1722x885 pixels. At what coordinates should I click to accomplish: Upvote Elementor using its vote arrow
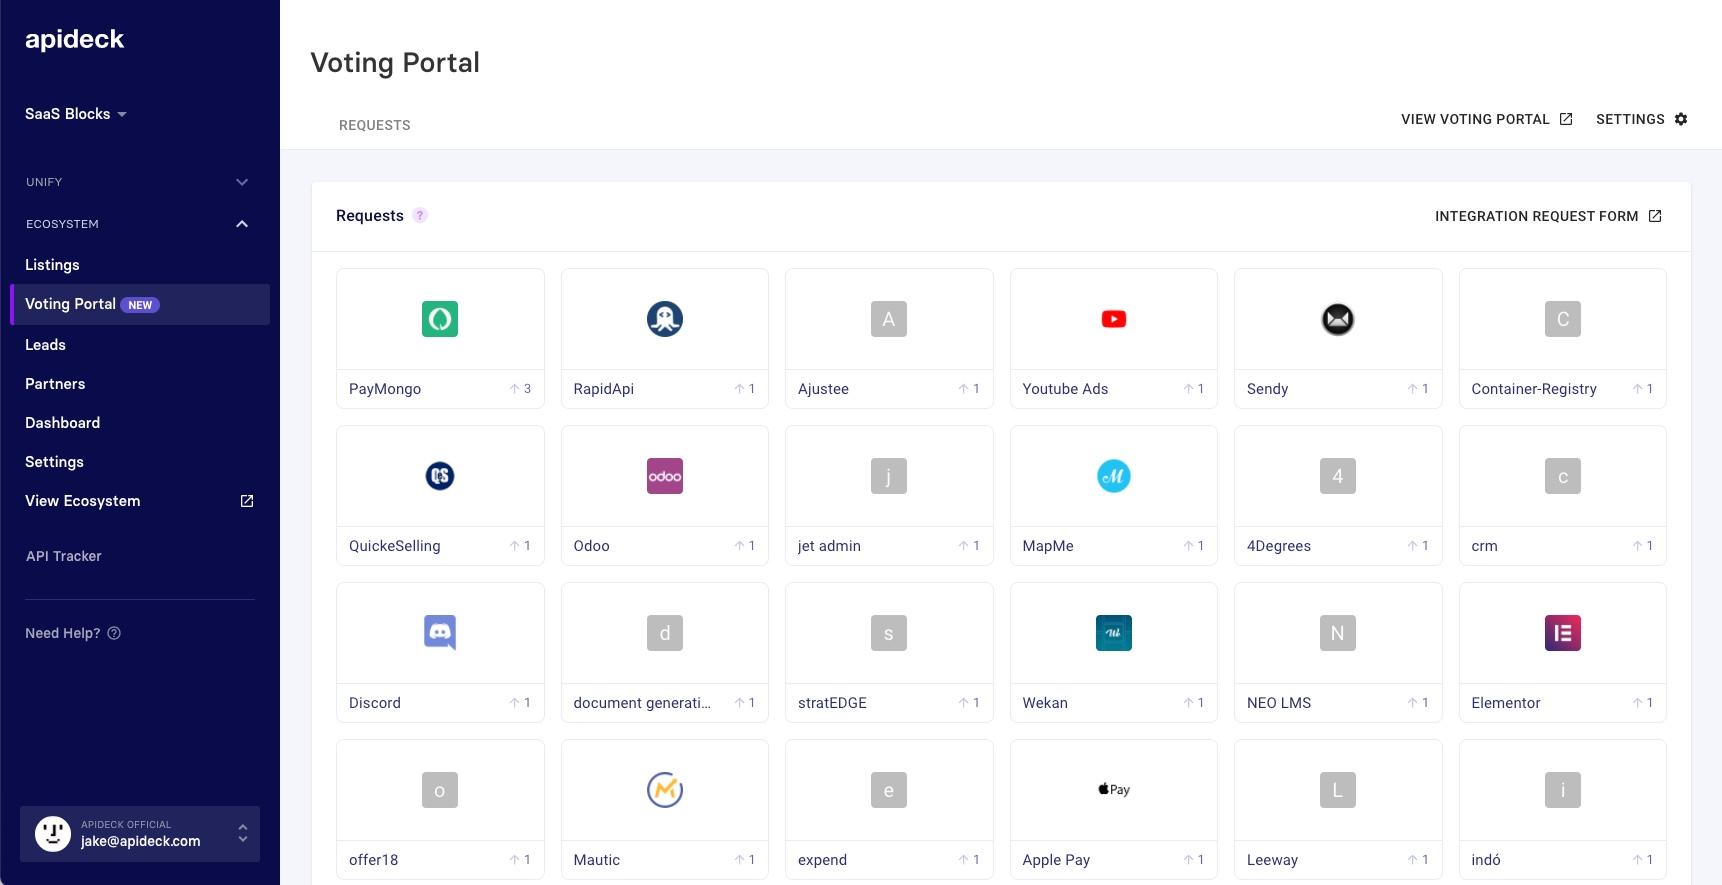click(x=1643, y=703)
